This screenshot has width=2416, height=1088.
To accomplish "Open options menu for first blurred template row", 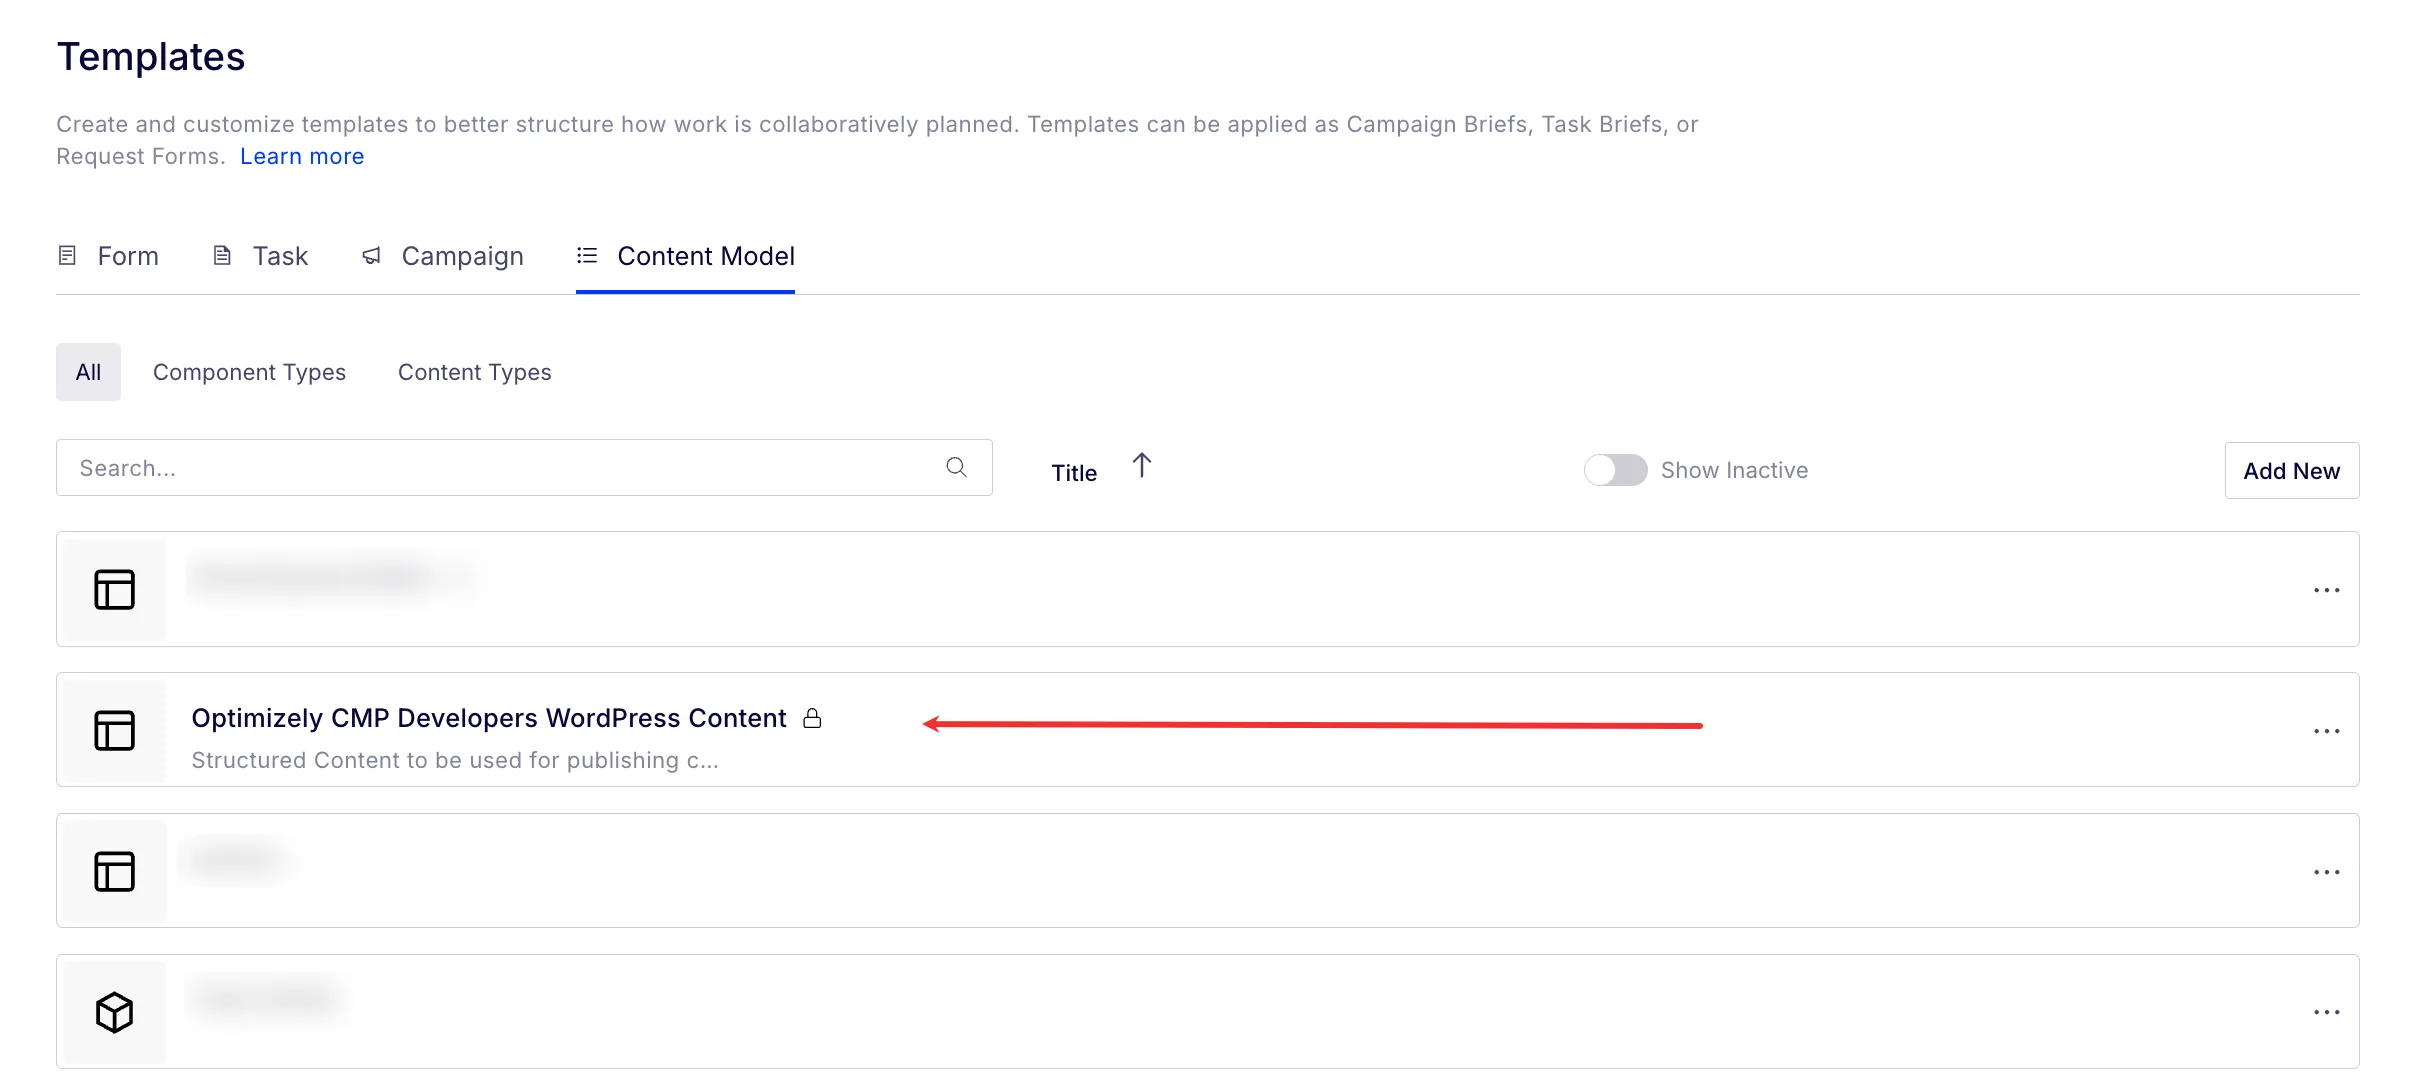I will (2327, 590).
